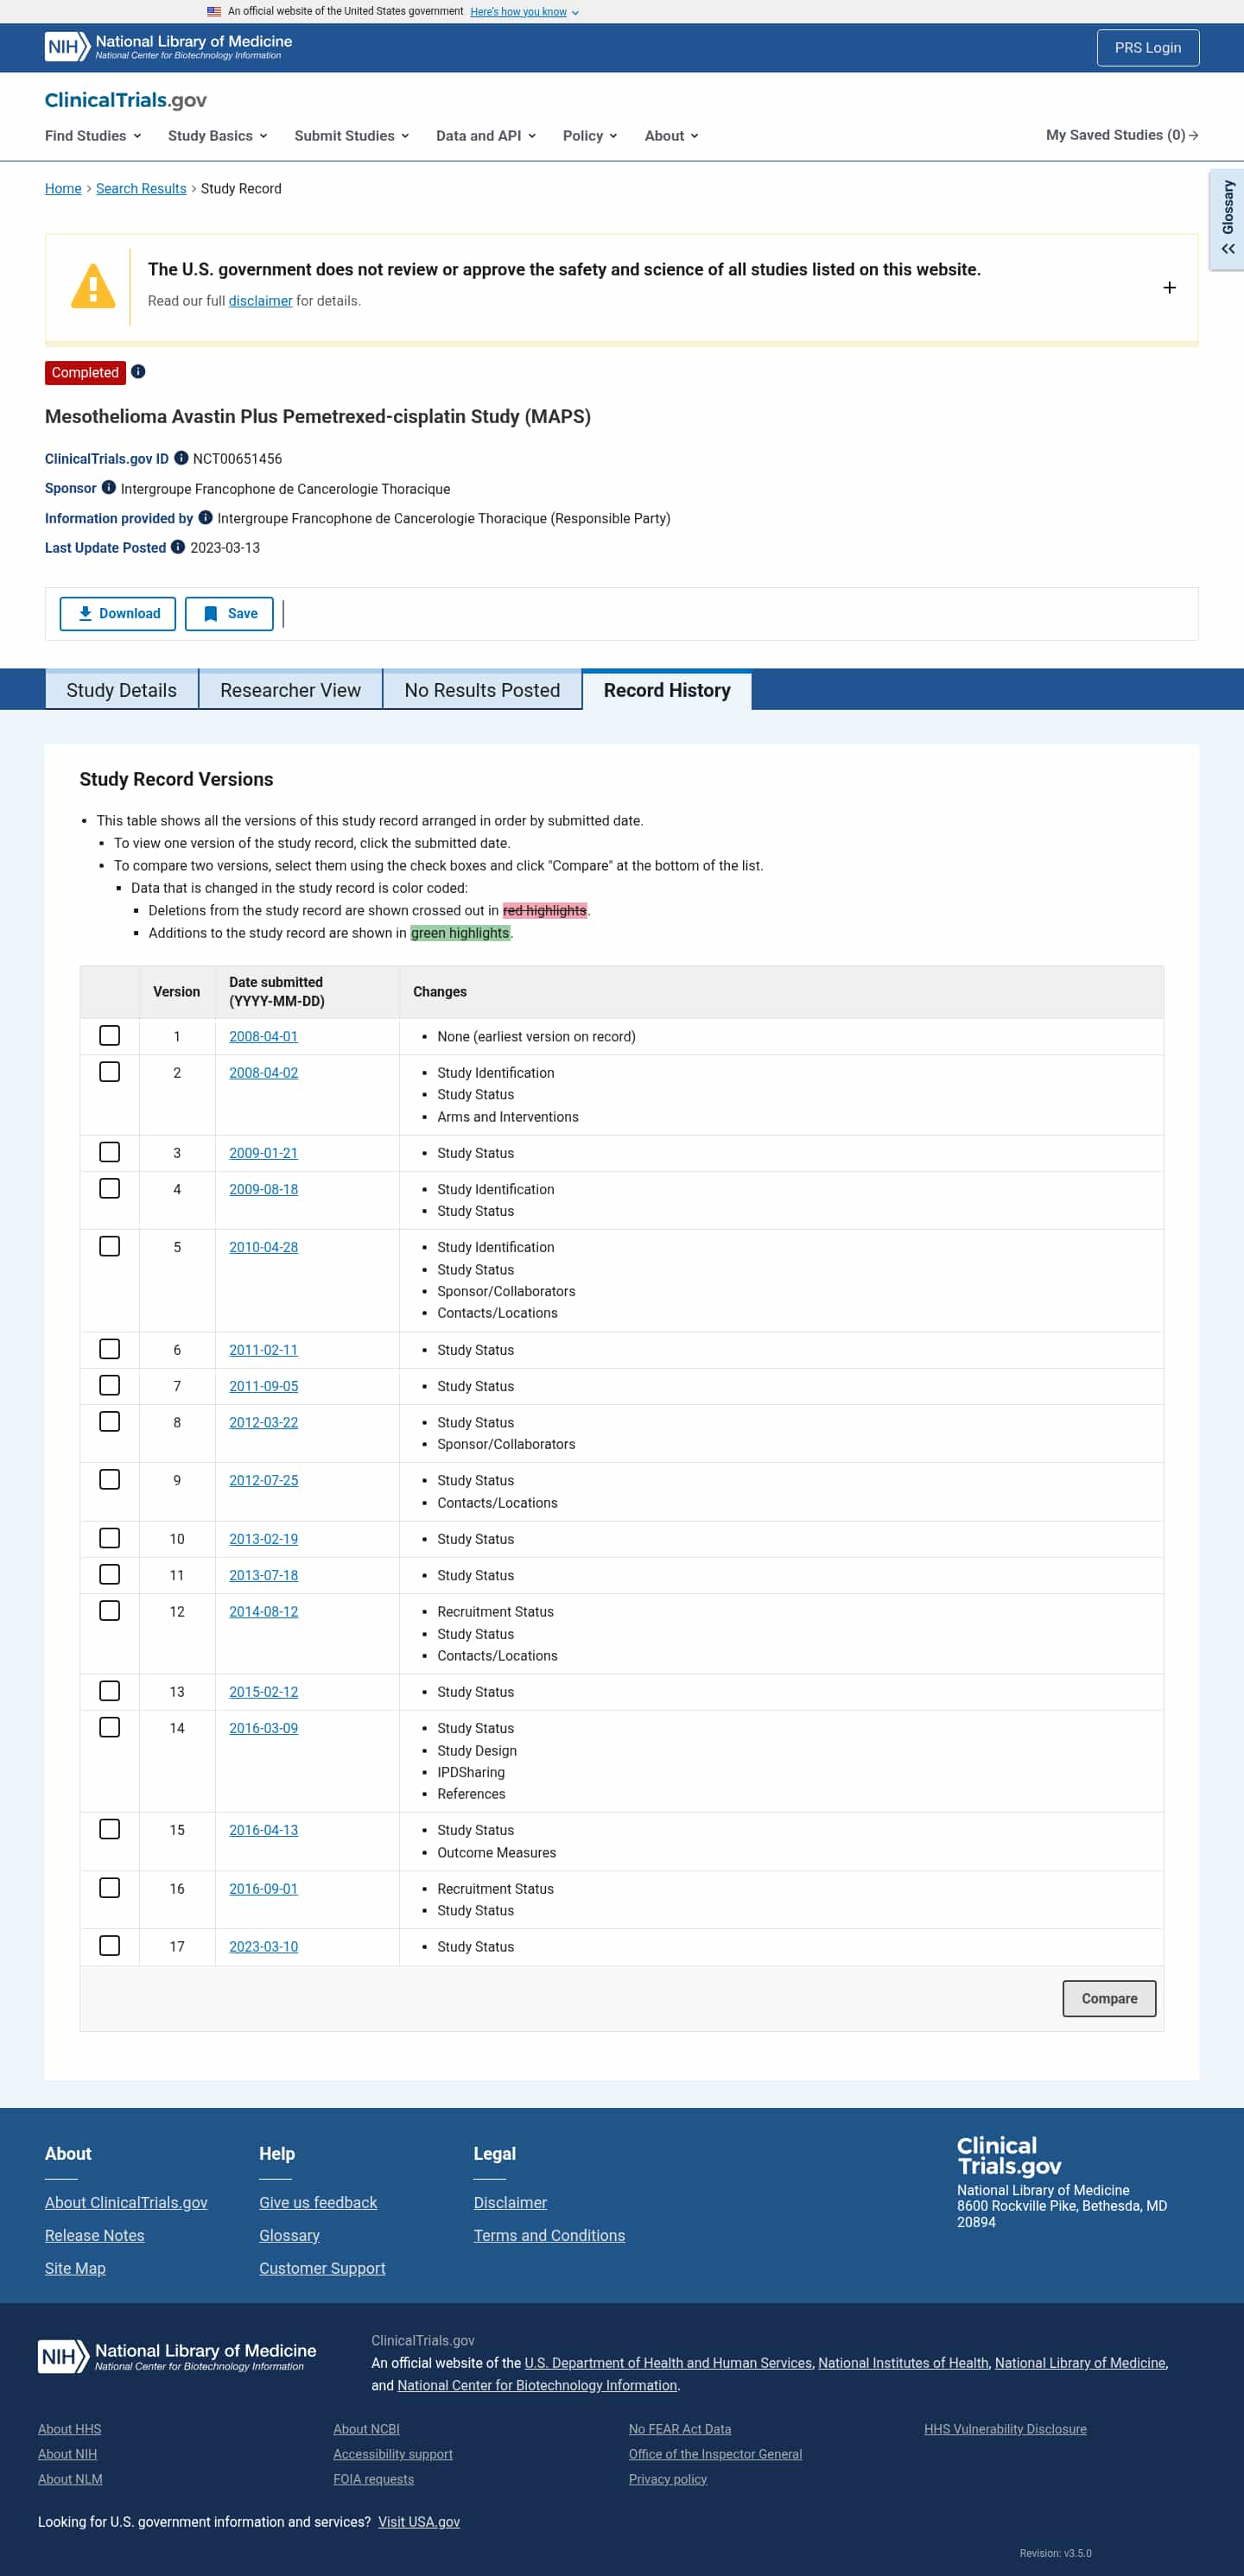
Task: Open Accessibility support link
Action: (x=393, y=2454)
